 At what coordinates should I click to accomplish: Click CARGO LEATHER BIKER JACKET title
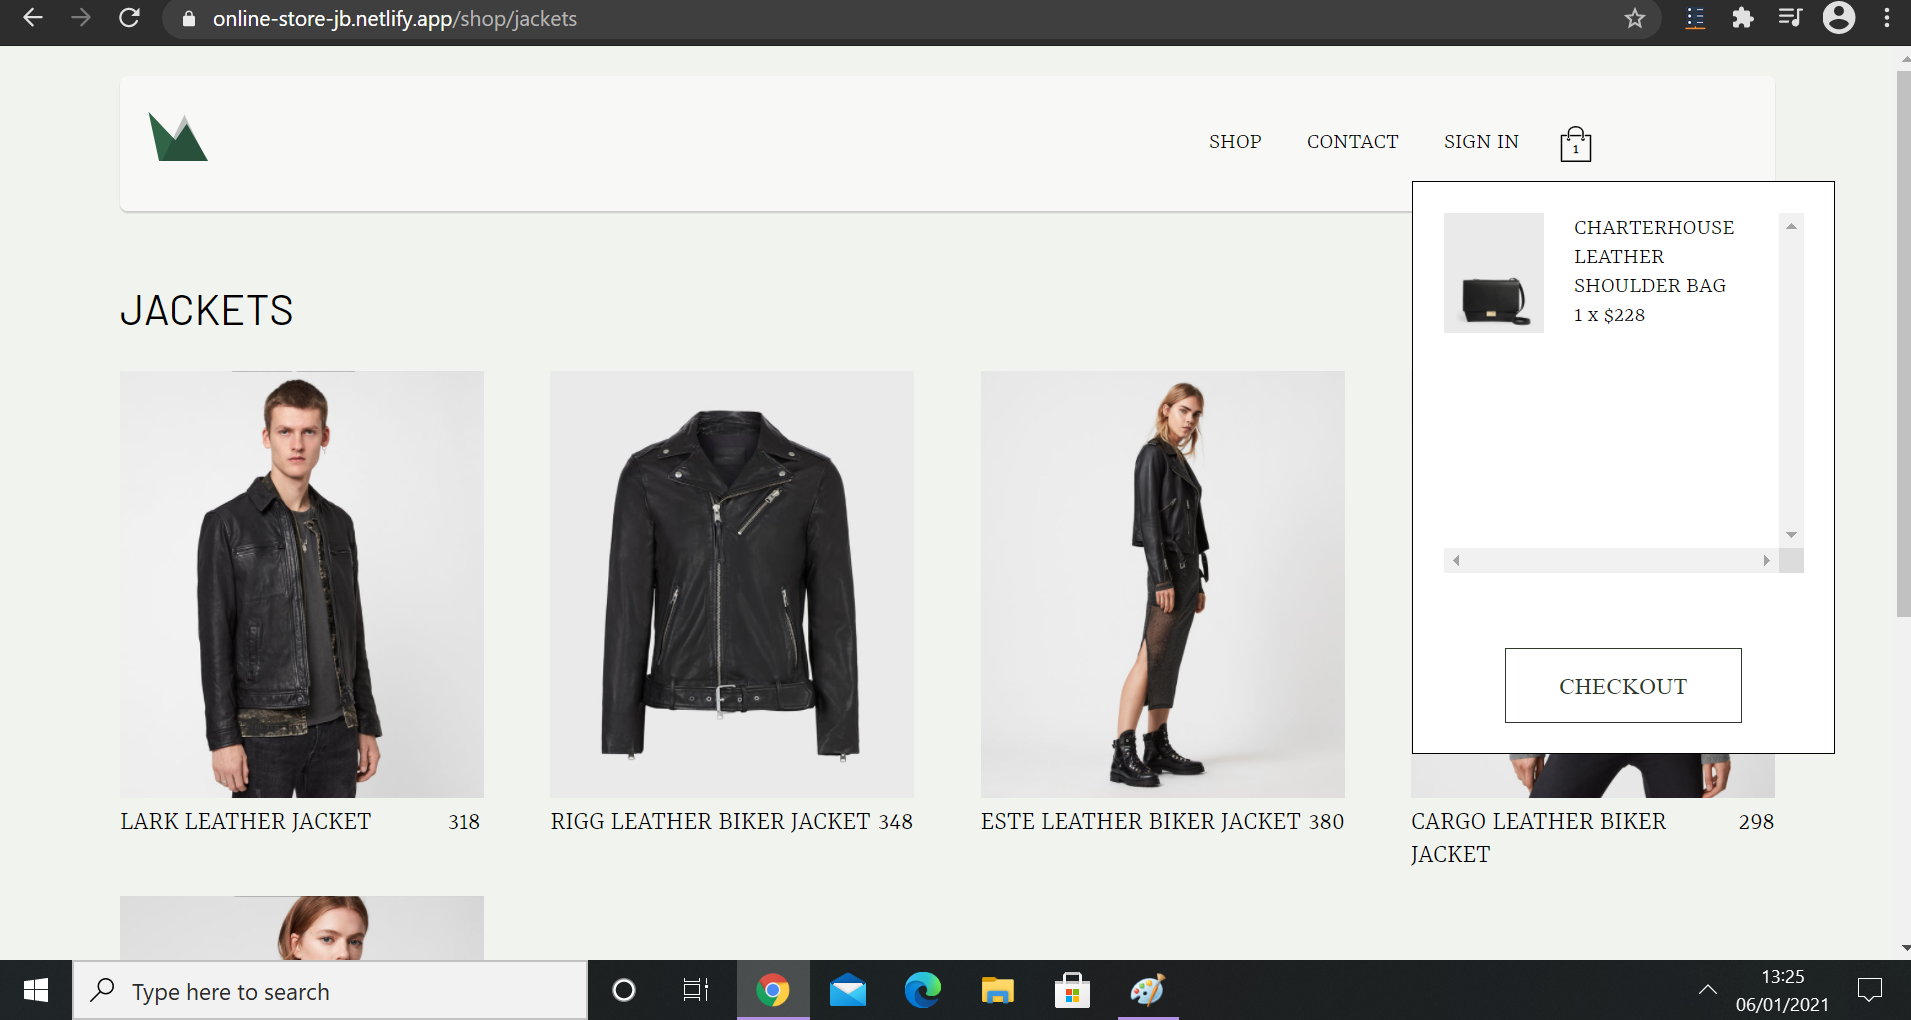click(x=1538, y=837)
